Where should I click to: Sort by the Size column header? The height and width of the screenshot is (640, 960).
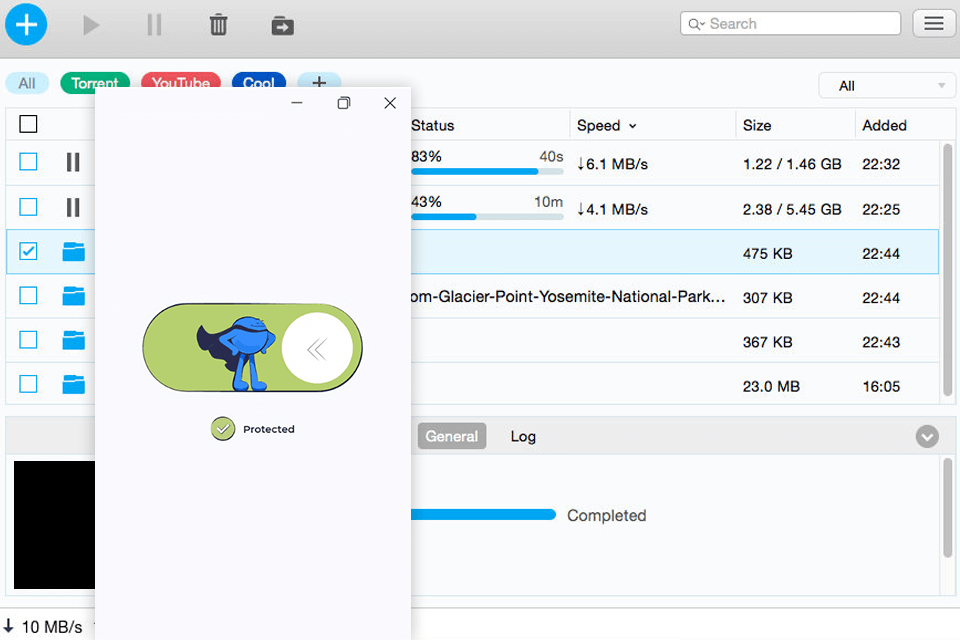757,126
